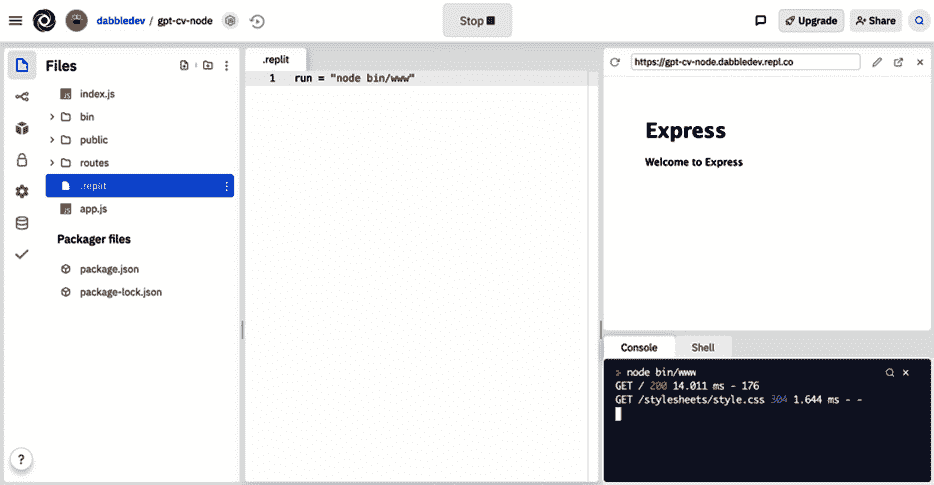Open the Database sidebar icon

(22, 223)
